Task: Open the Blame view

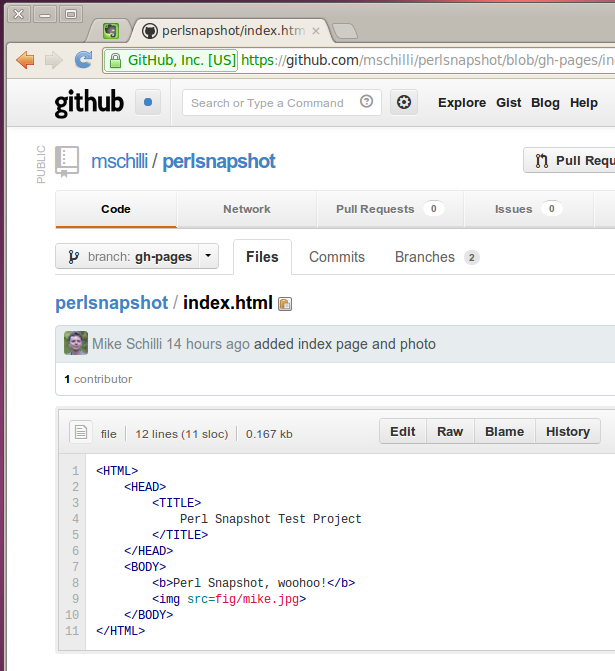Action: (x=505, y=431)
